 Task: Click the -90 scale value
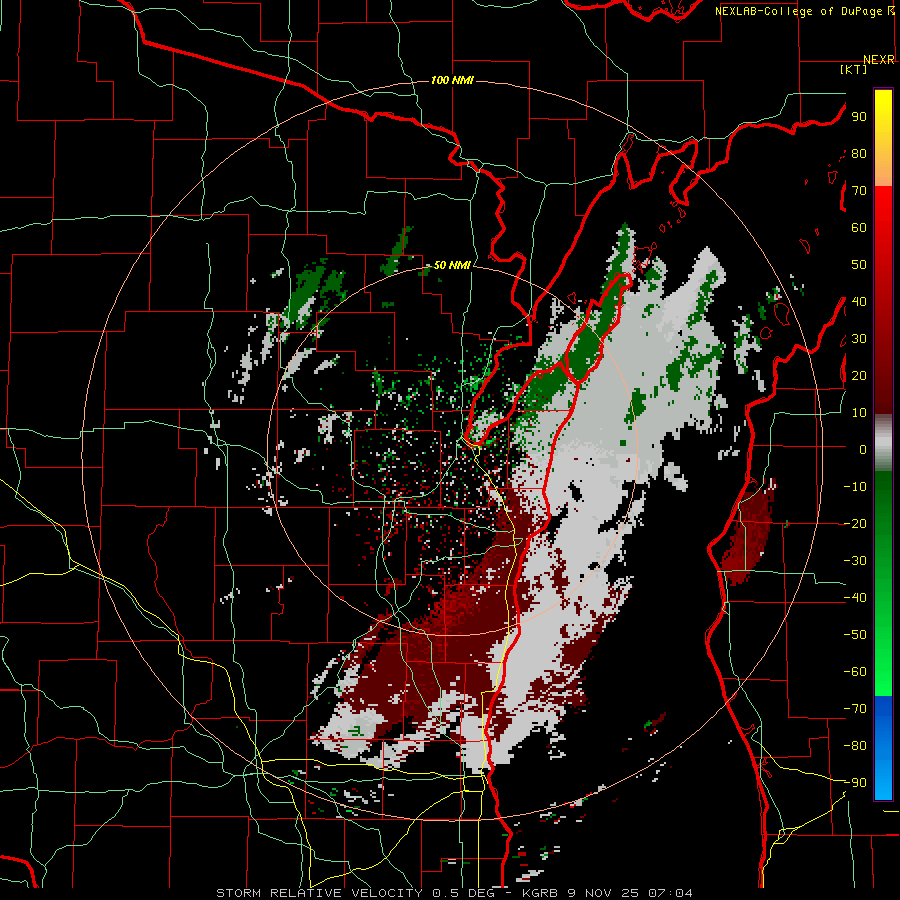pos(855,783)
